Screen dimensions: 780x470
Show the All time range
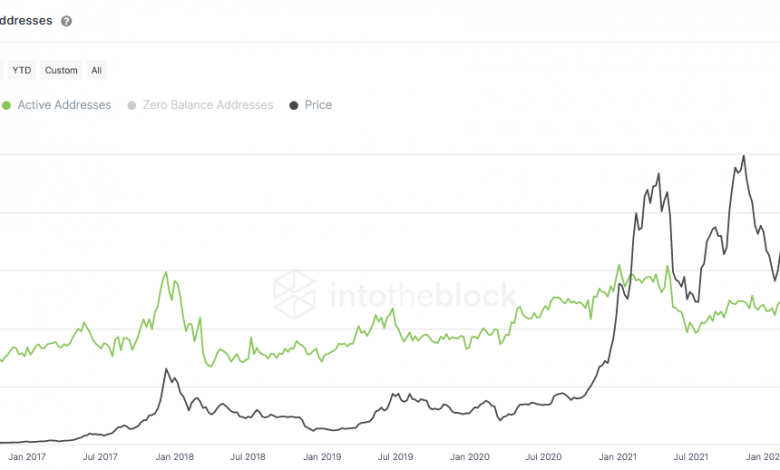tap(96, 70)
